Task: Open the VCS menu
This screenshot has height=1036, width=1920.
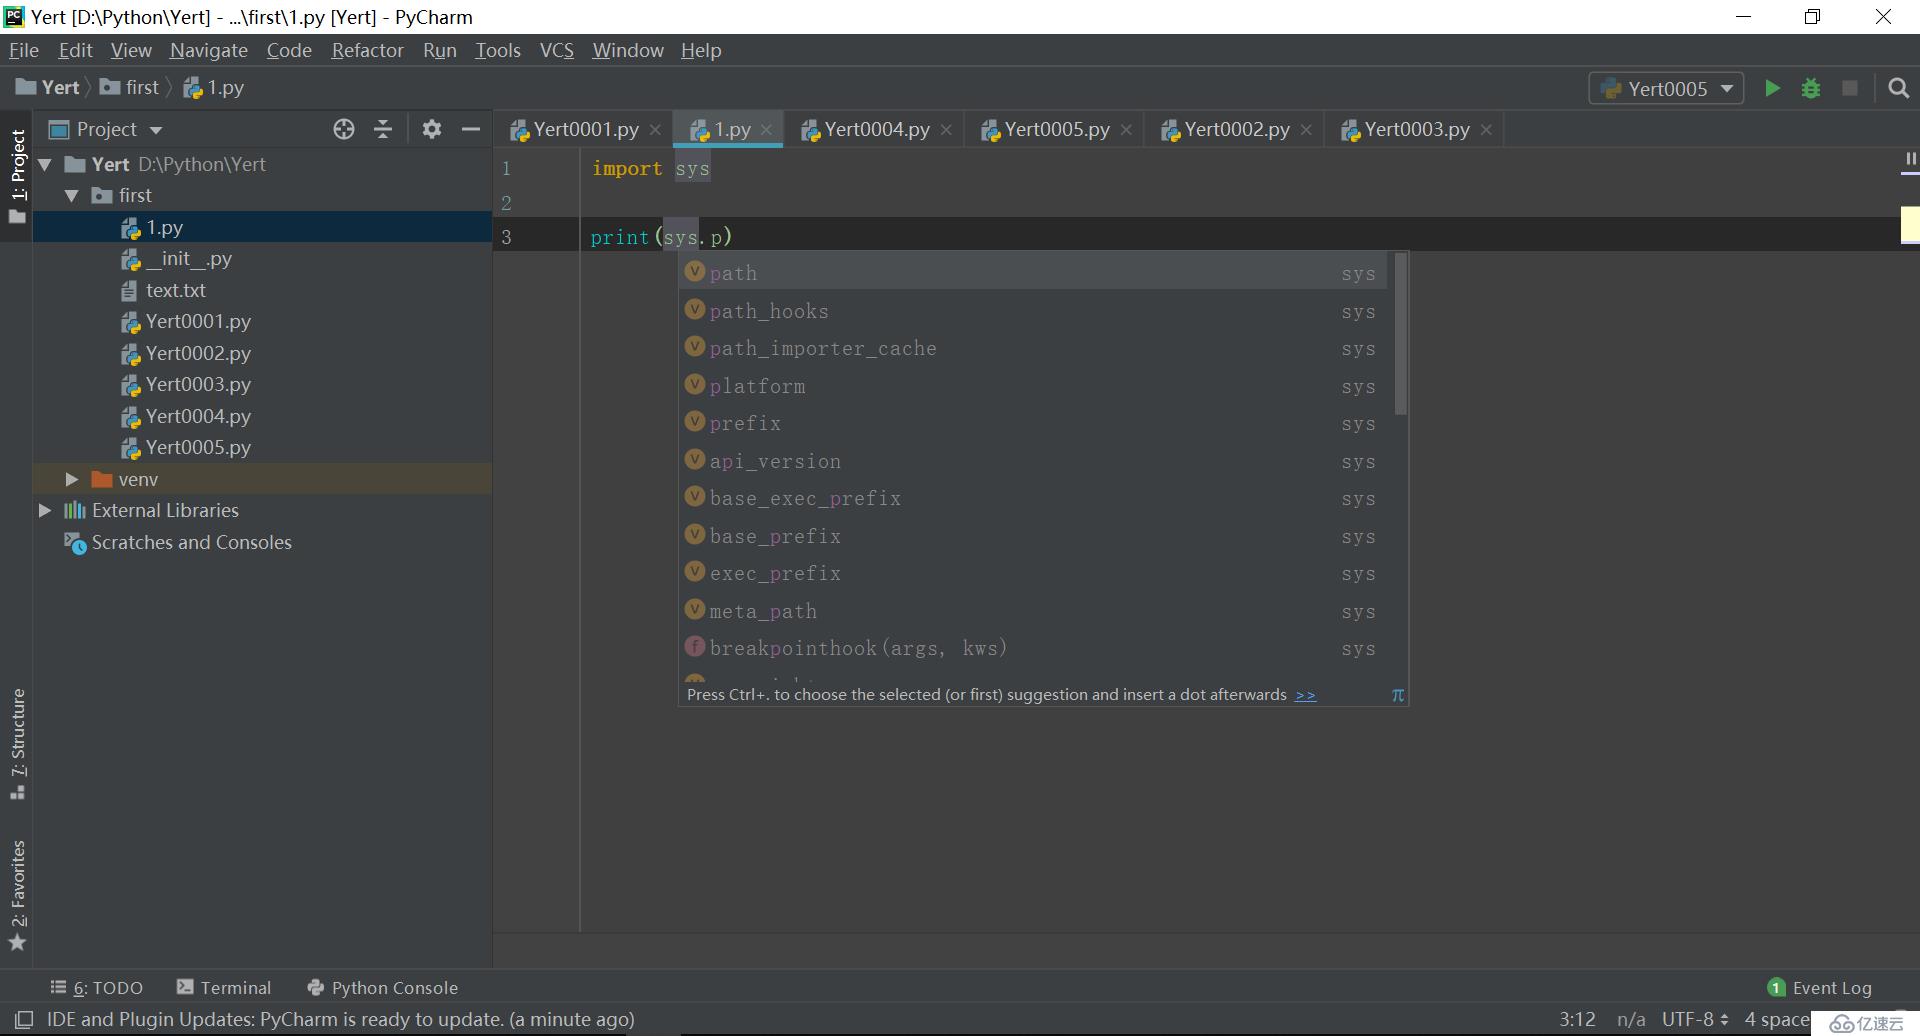Action: 557,50
